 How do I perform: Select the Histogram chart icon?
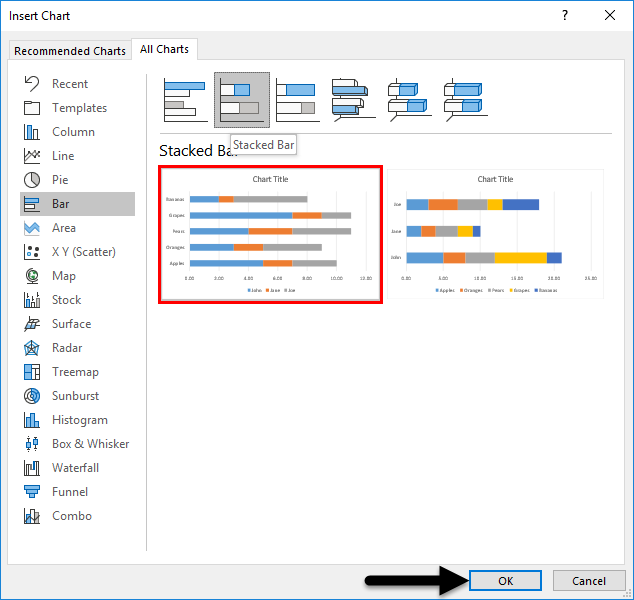click(x=32, y=420)
